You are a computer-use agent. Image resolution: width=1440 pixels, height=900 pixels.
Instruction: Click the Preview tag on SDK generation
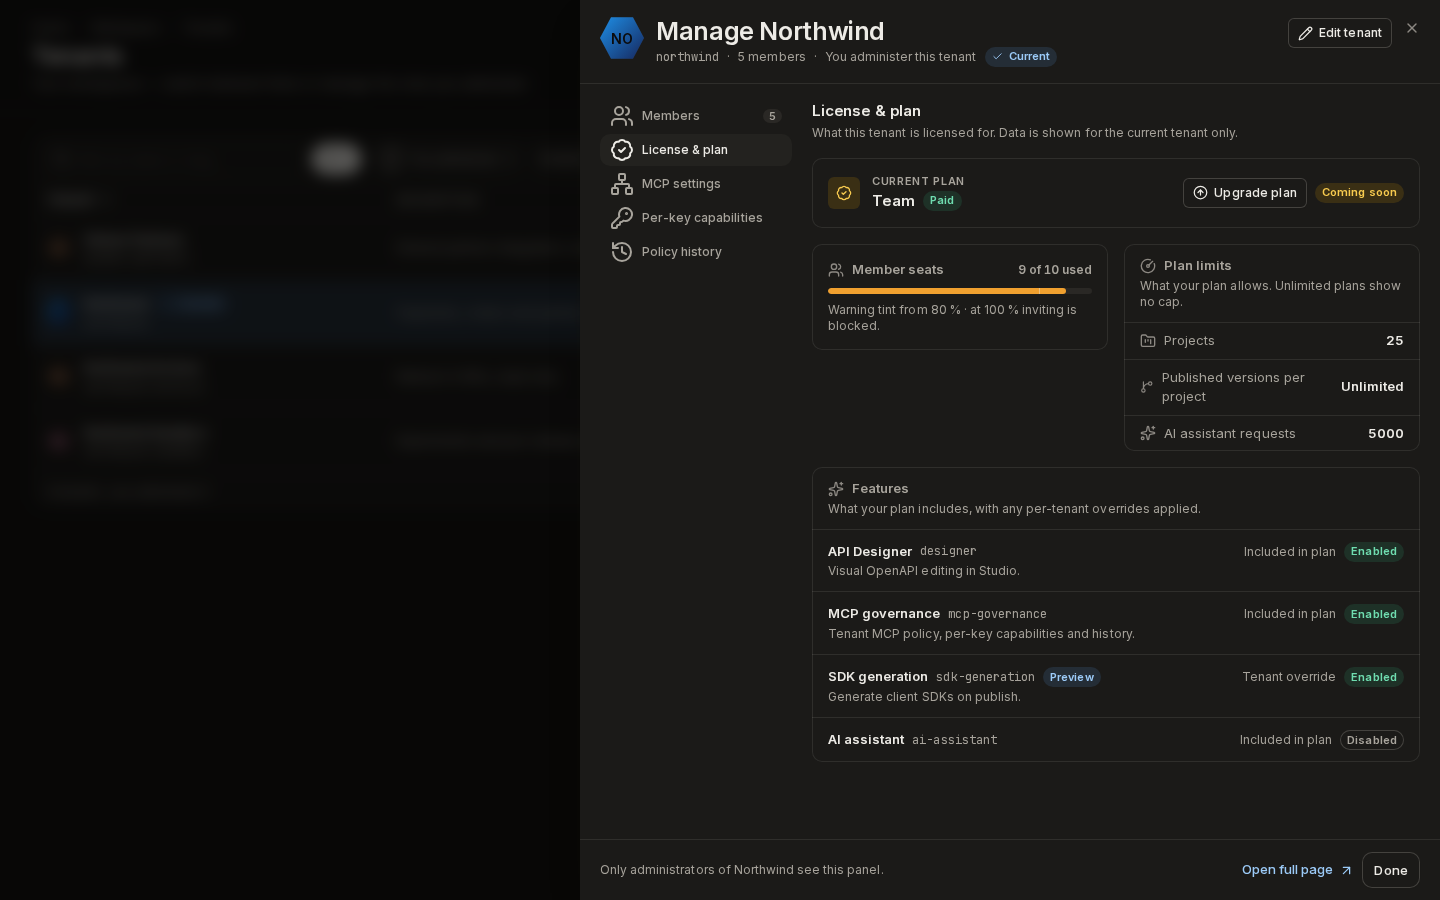click(x=1072, y=678)
